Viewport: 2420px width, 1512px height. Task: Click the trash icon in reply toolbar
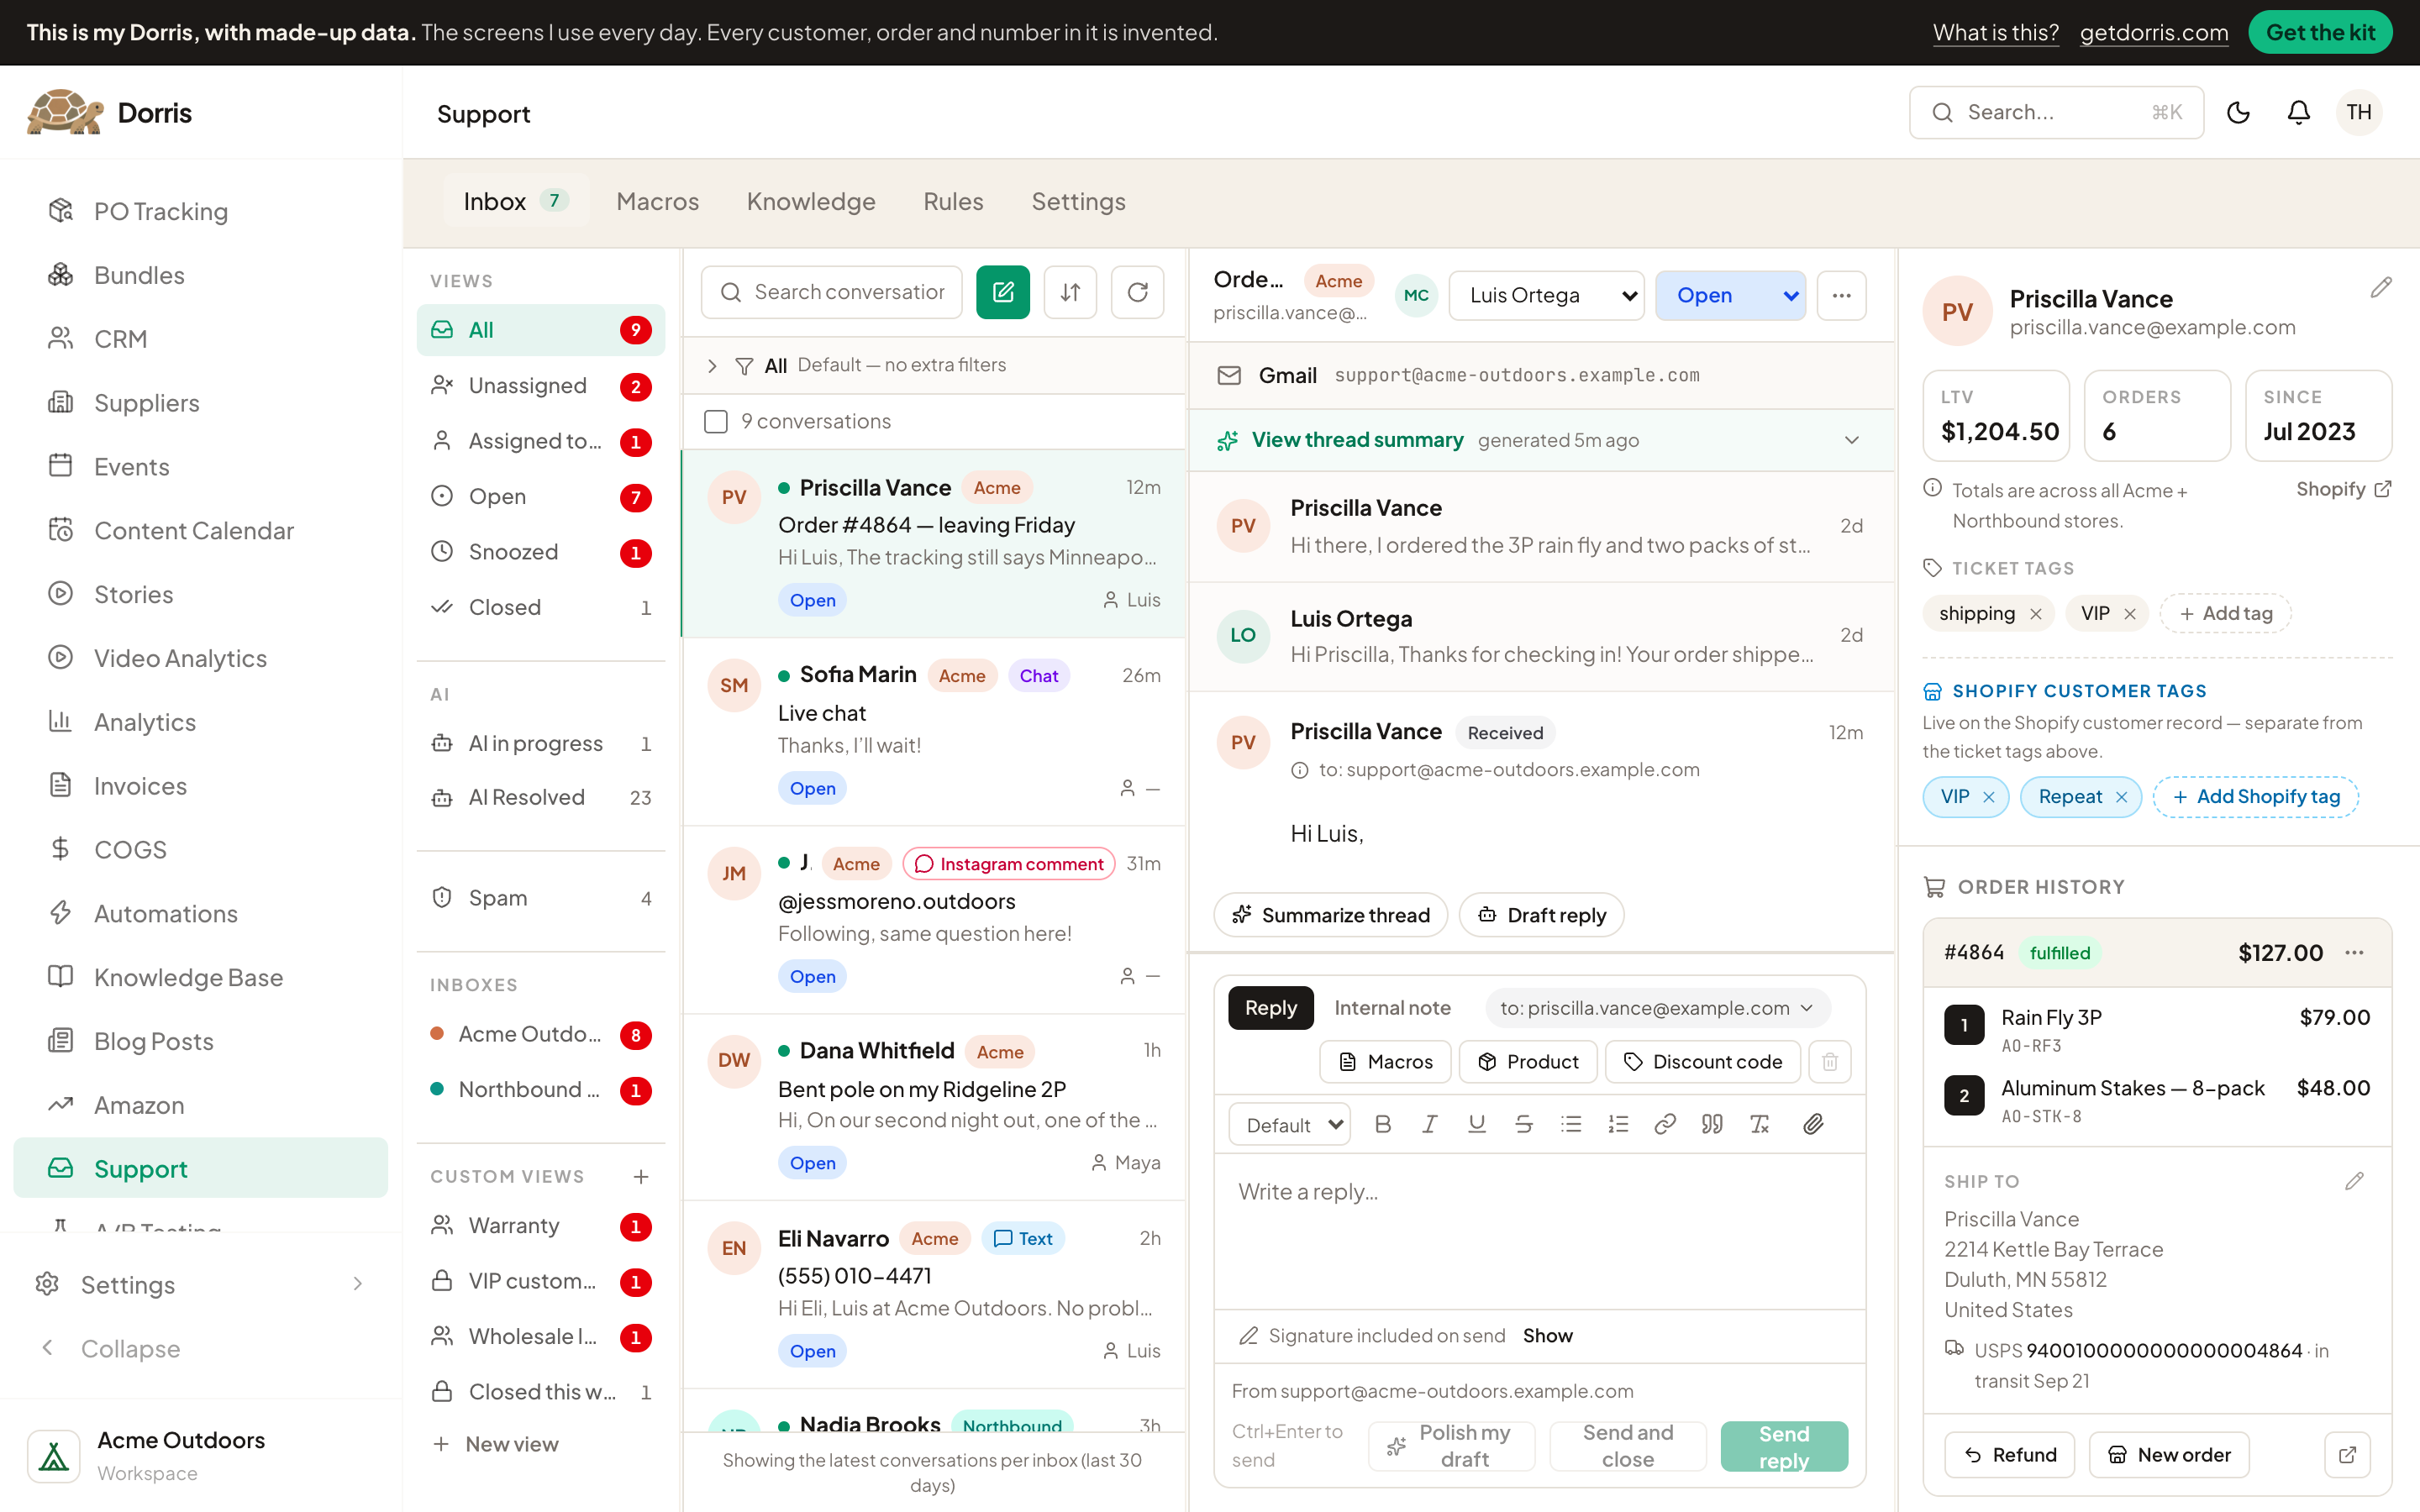click(x=1830, y=1061)
